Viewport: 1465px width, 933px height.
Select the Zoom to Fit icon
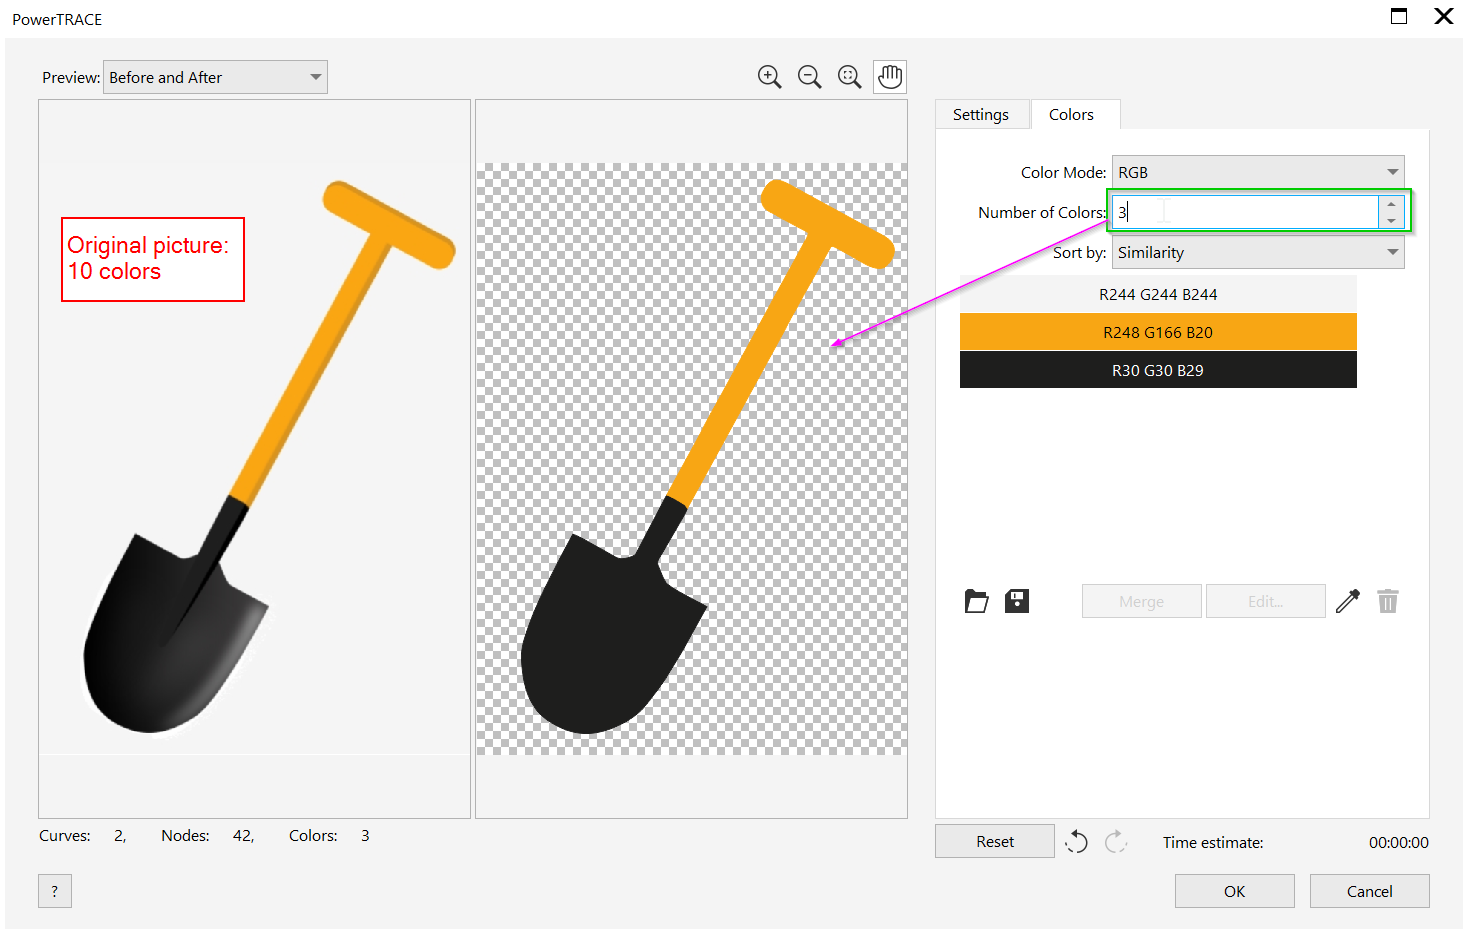pos(849,77)
